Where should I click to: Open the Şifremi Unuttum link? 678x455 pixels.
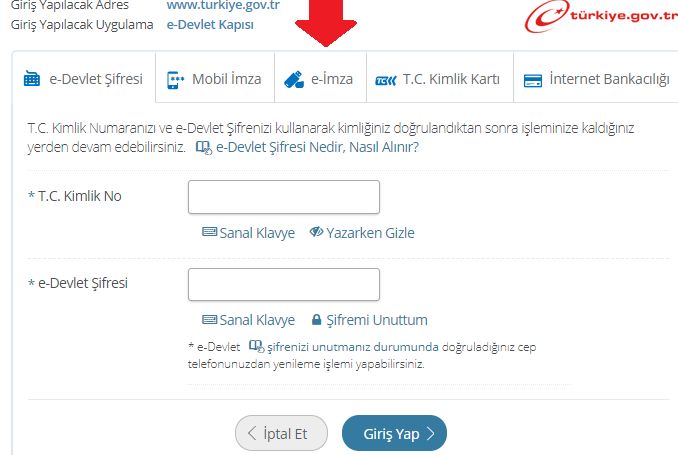[x=370, y=320]
